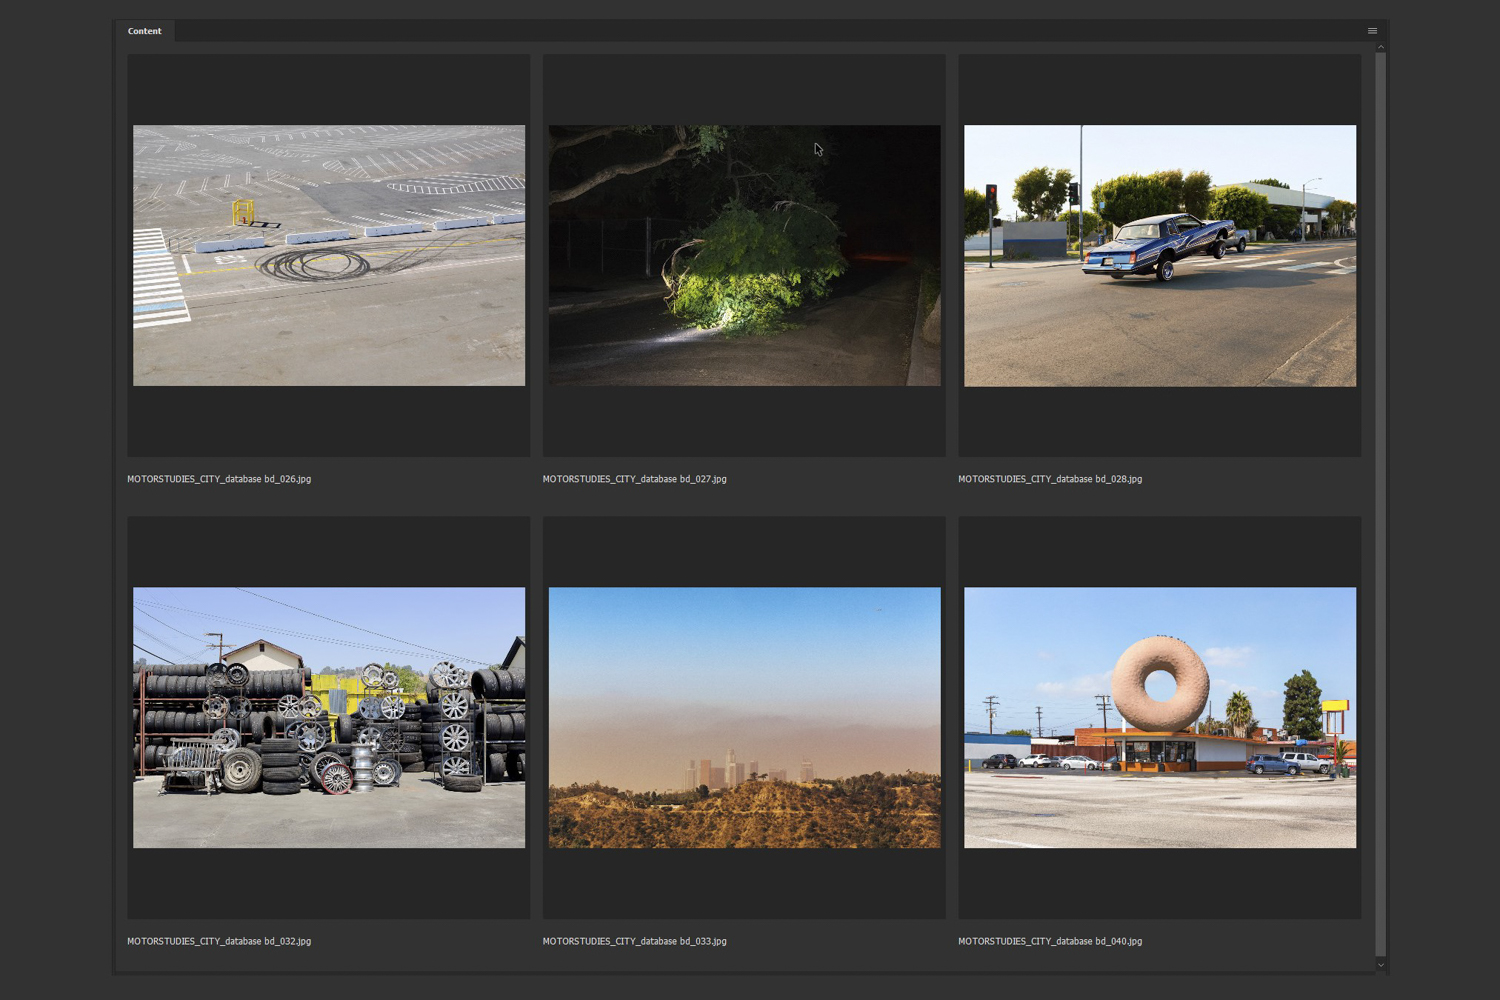Click filename MOTORSTUDIES_CITY_database bd_032.jpg

point(219,941)
